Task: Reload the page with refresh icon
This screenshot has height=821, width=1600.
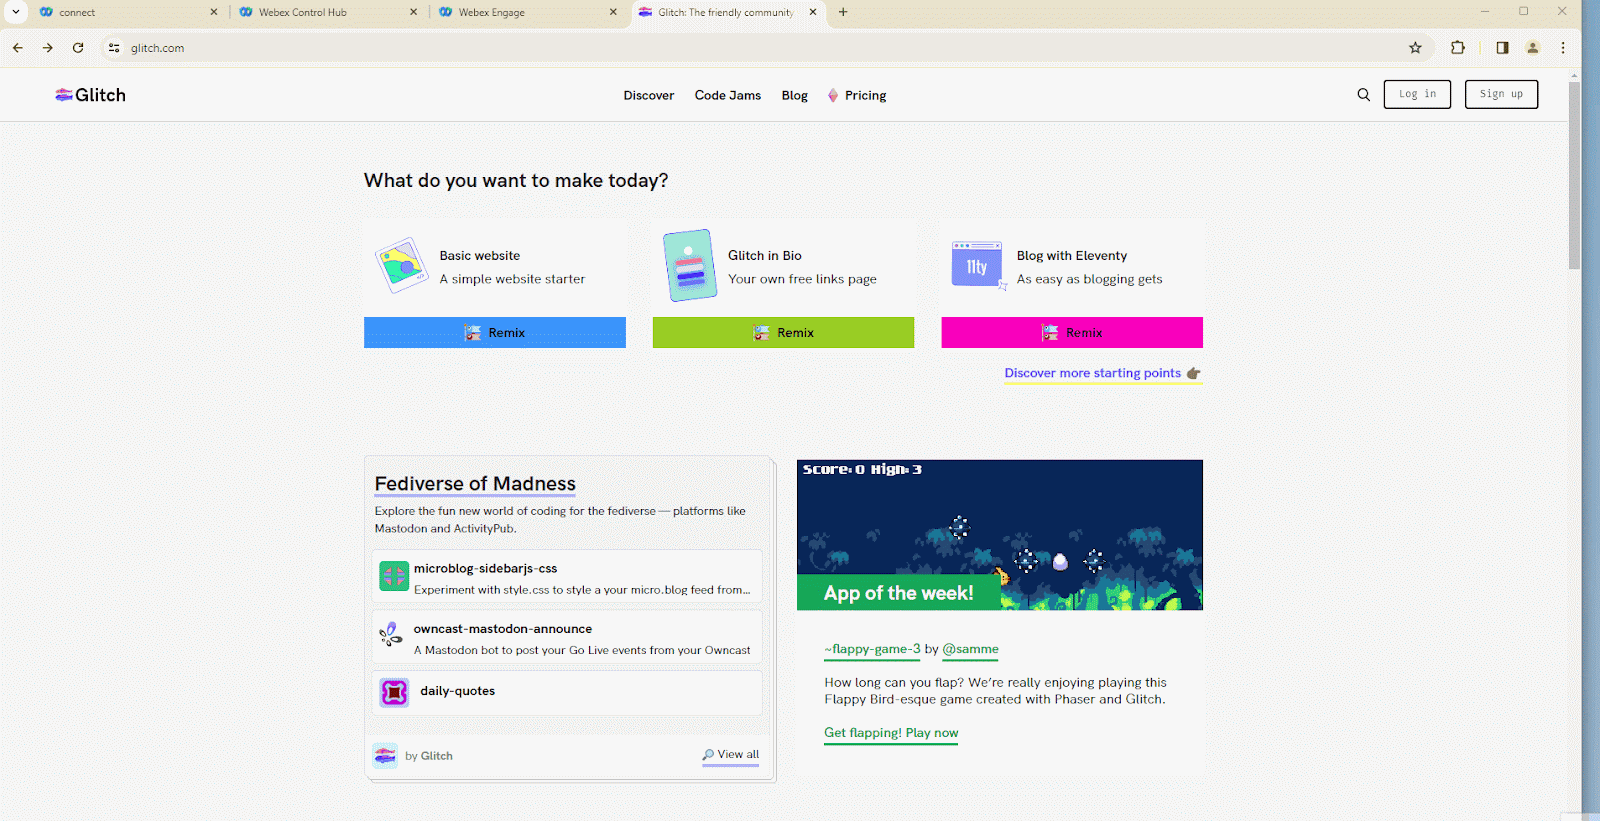Action: click(78, 48)
